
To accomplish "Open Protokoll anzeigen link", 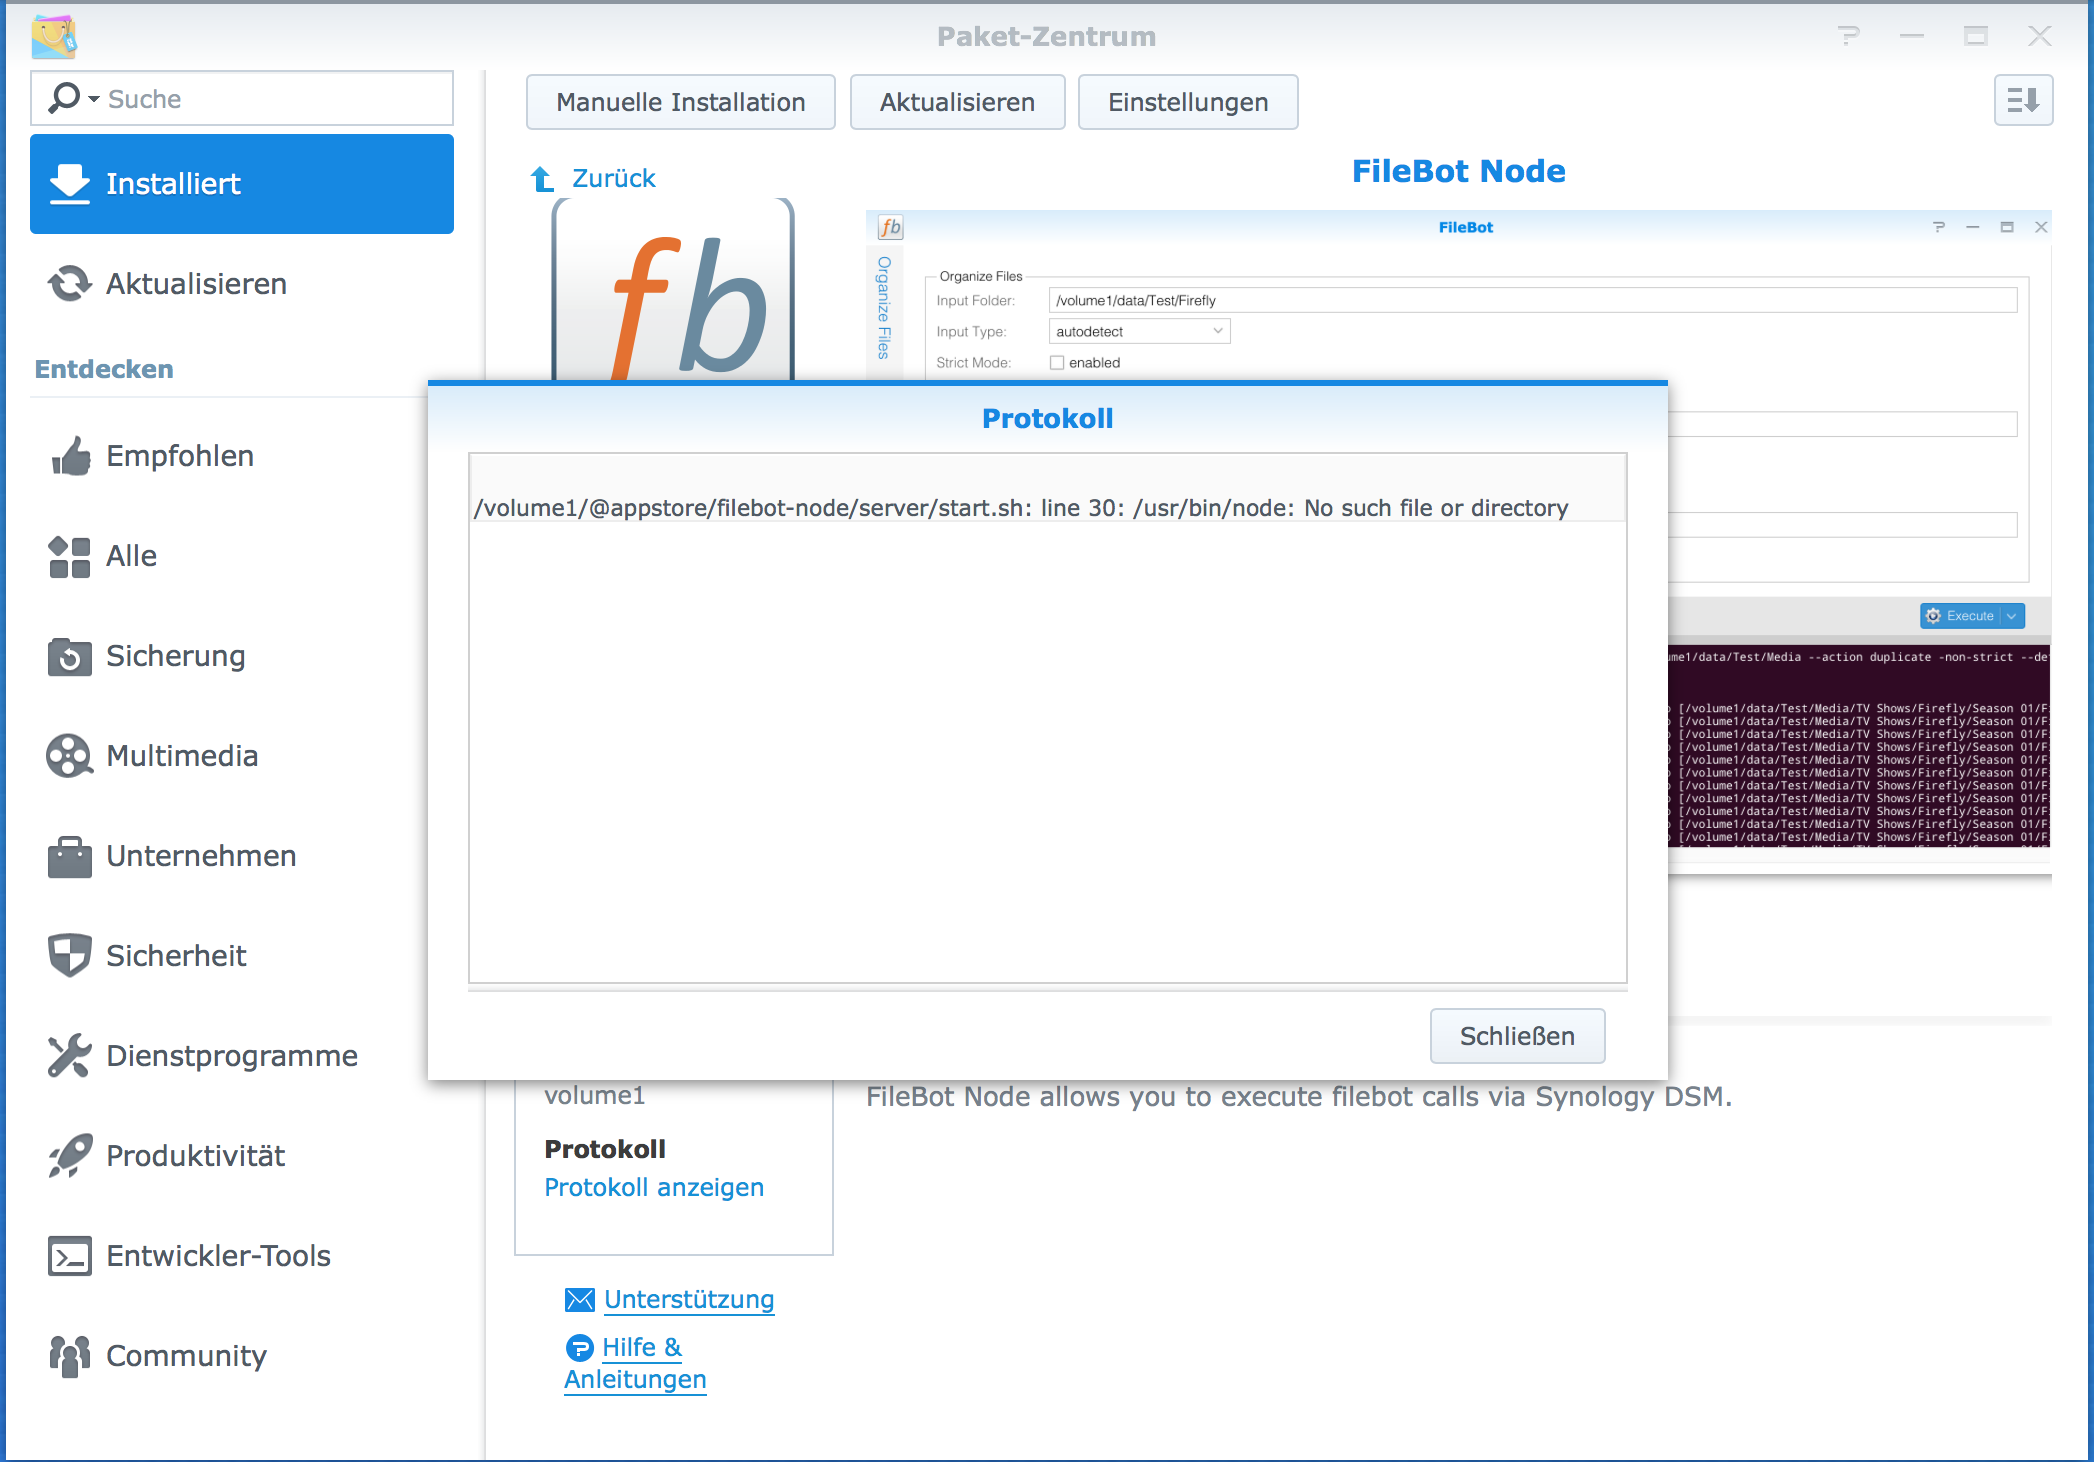I will tap(654, 1187).
